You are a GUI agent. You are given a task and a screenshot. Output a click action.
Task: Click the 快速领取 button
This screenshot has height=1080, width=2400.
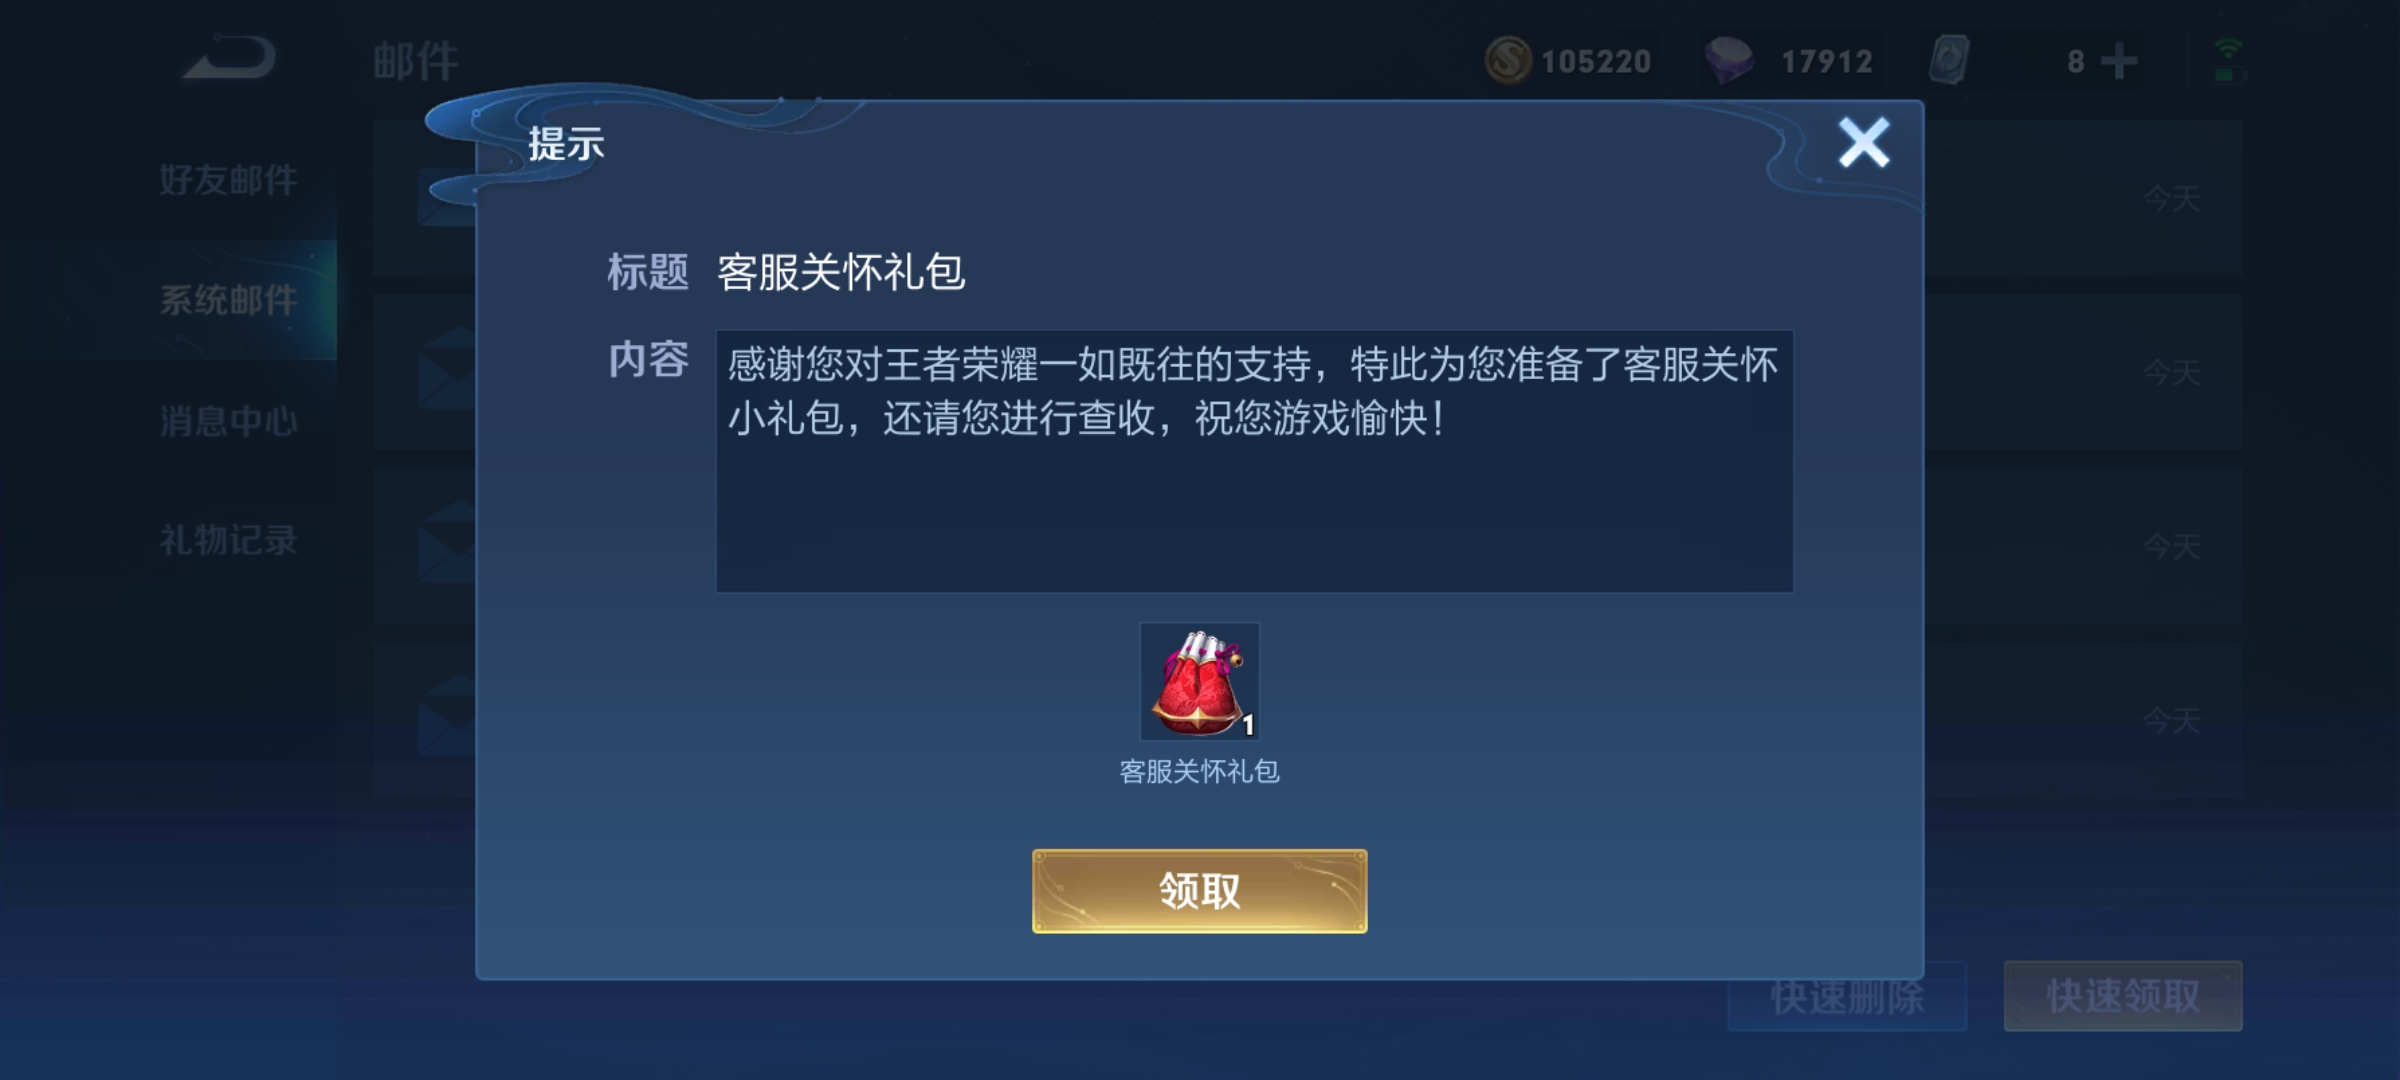pyautogui.click(x=2123, y=996)
